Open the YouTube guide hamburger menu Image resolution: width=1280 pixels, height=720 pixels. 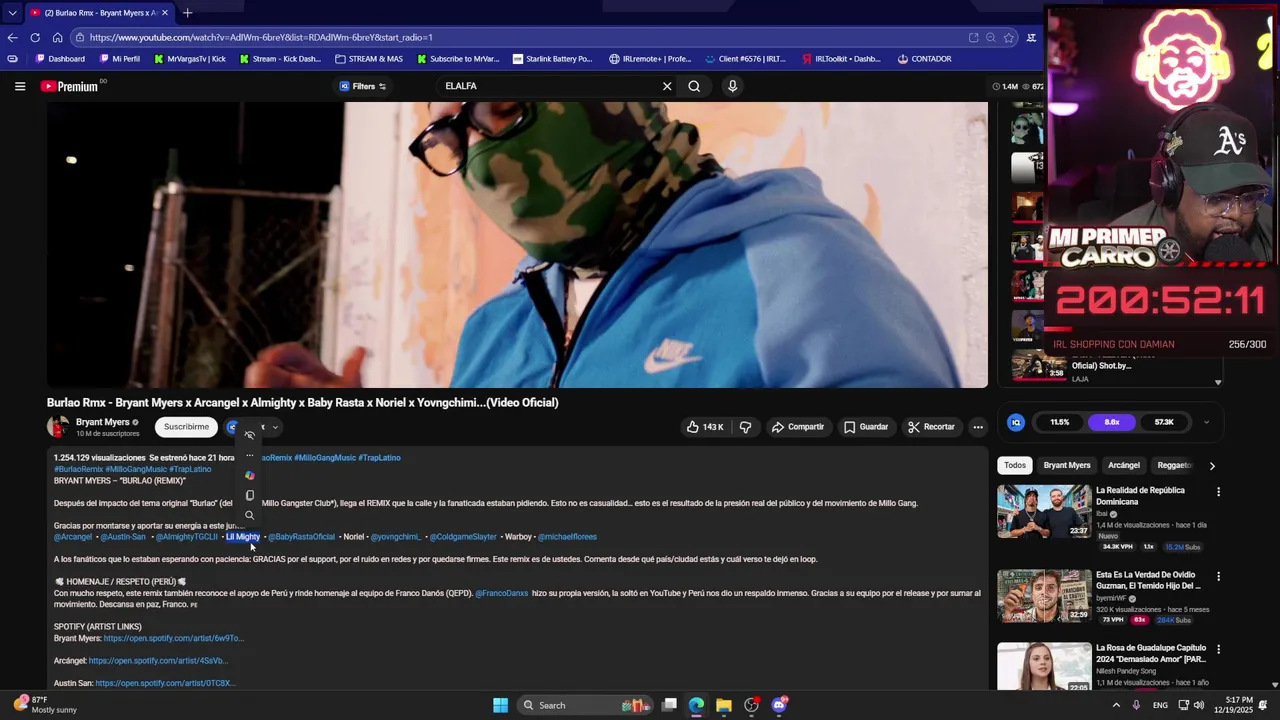(20, 86)
